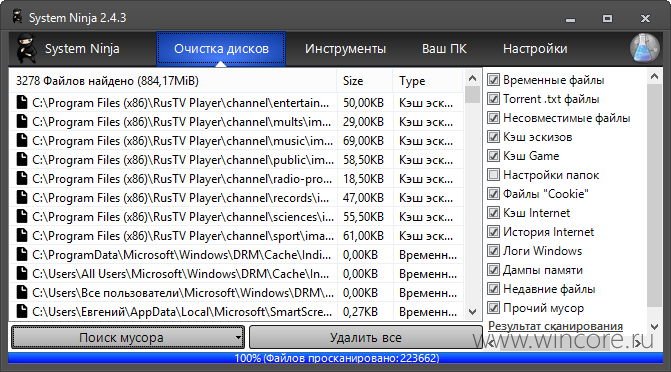671x372 pixels.
Task: Click the file list scroll up arrow
Action: [472, 78]
